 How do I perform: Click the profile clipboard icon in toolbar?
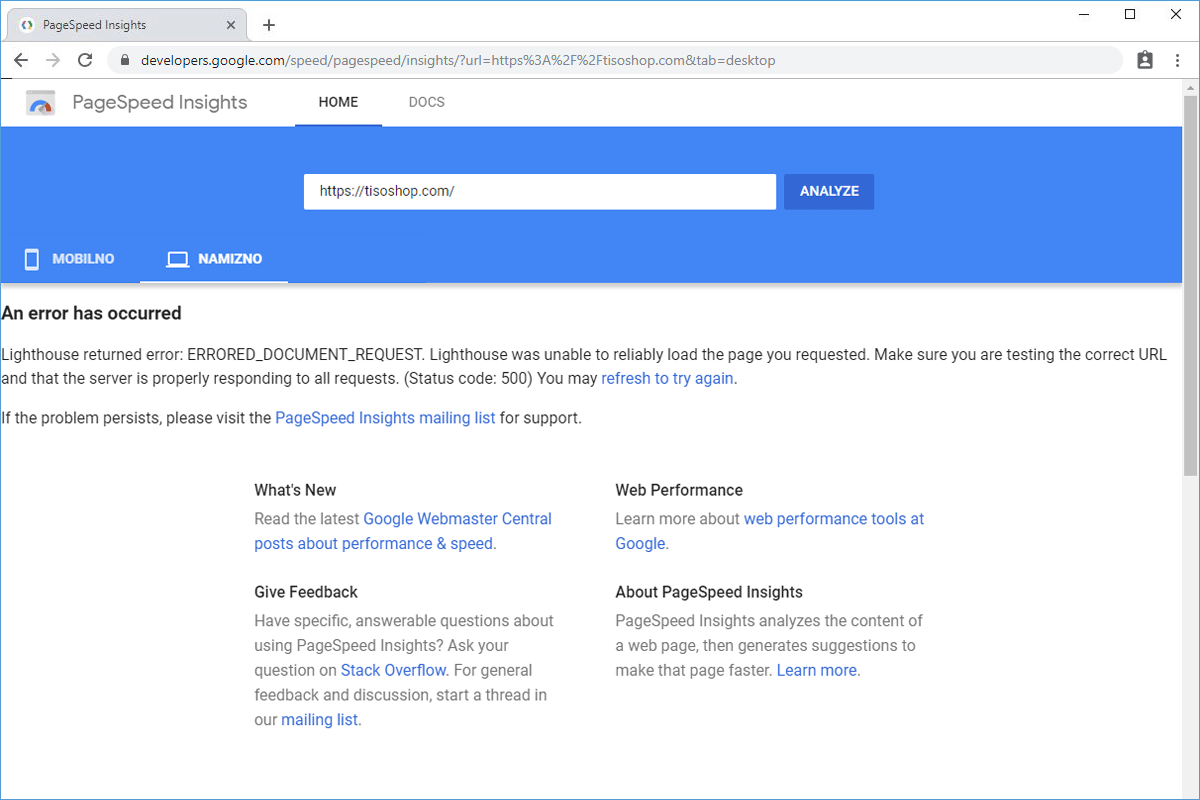(x=1145, y=60)
